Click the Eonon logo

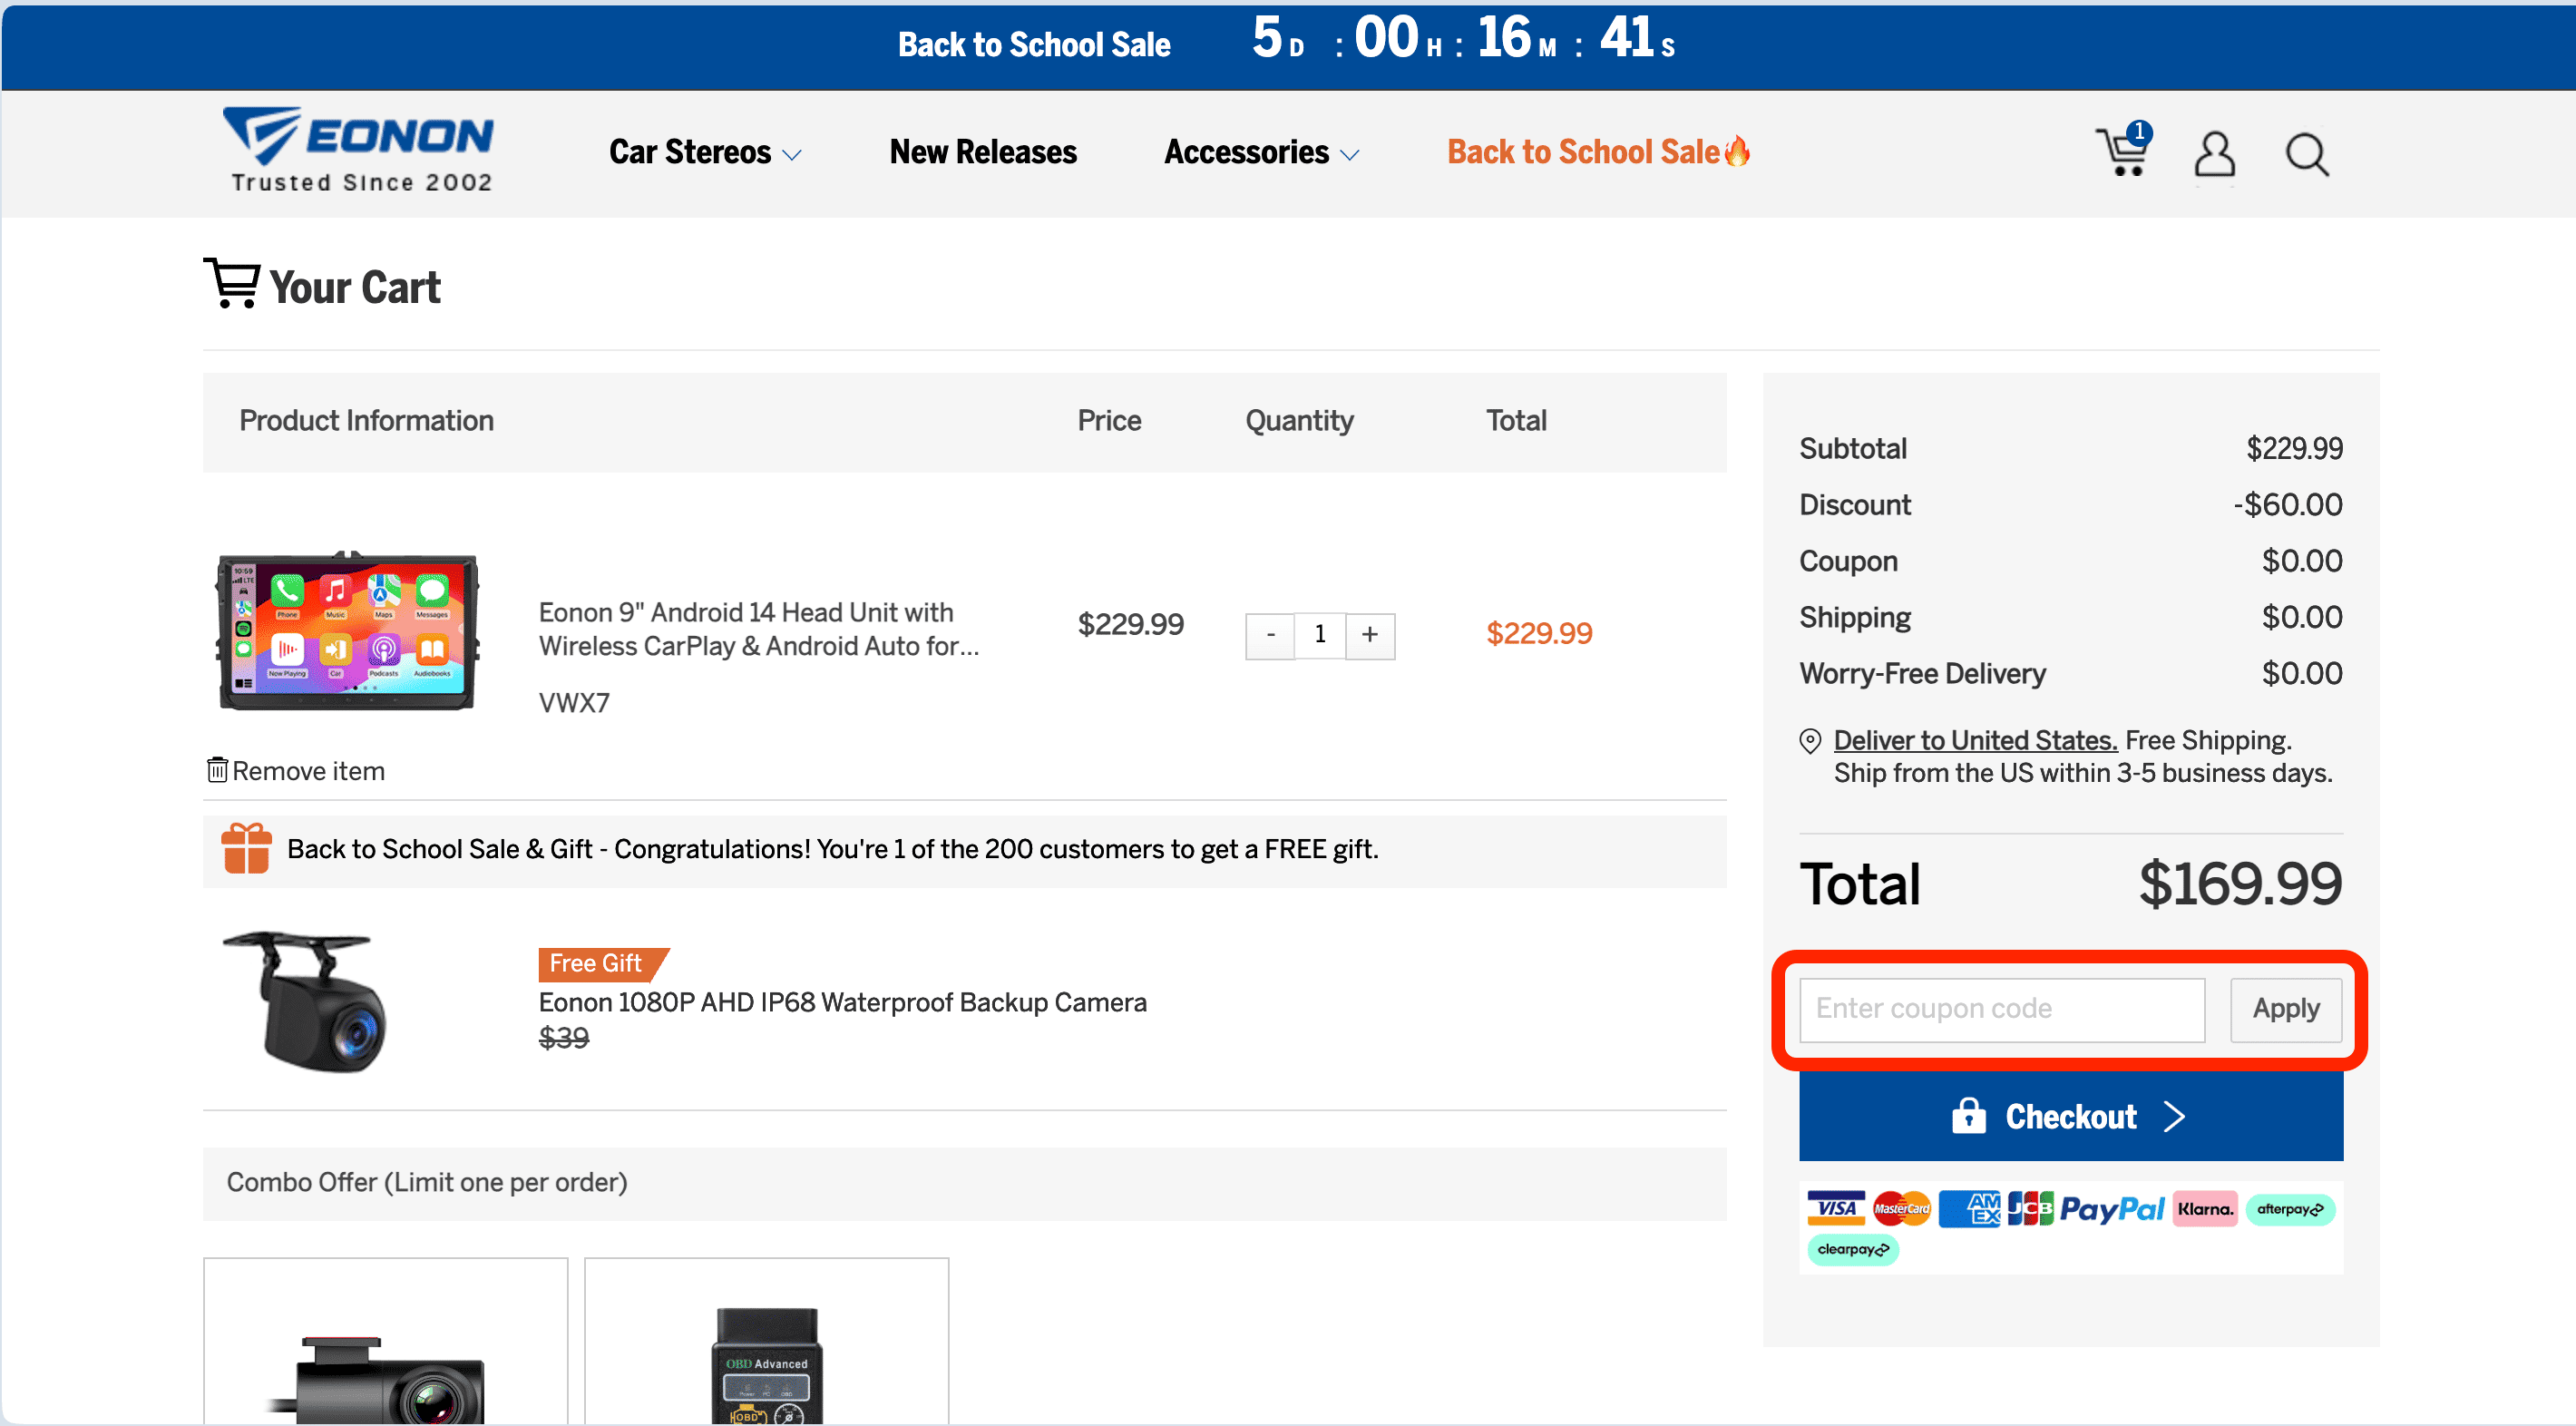(359, 149)
